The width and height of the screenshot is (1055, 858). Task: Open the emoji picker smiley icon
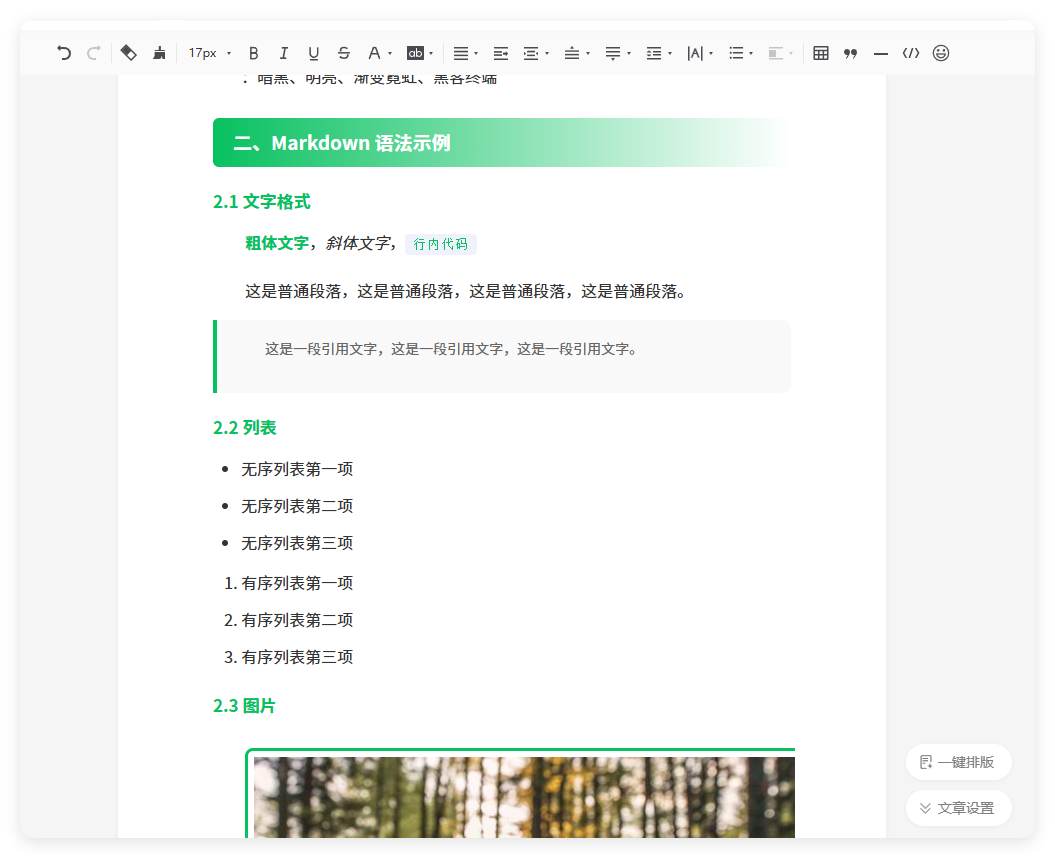941,53
